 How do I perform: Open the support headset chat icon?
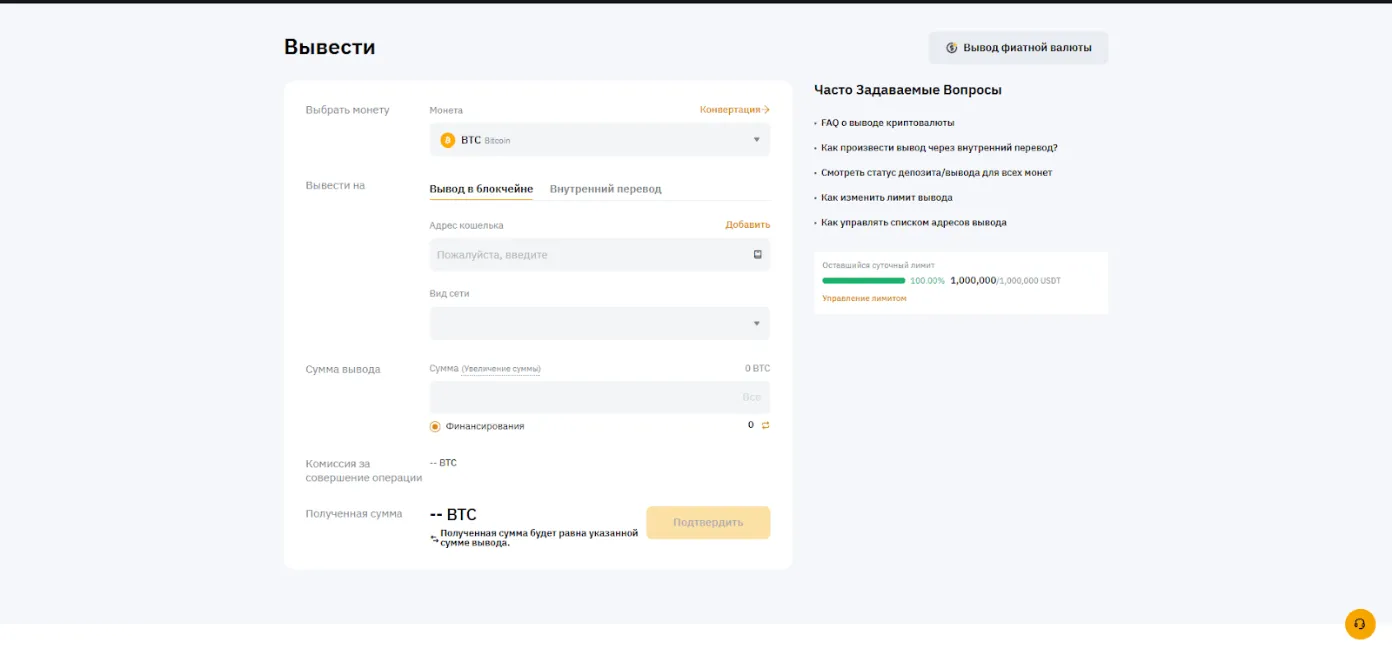[x=1359, y=624]
